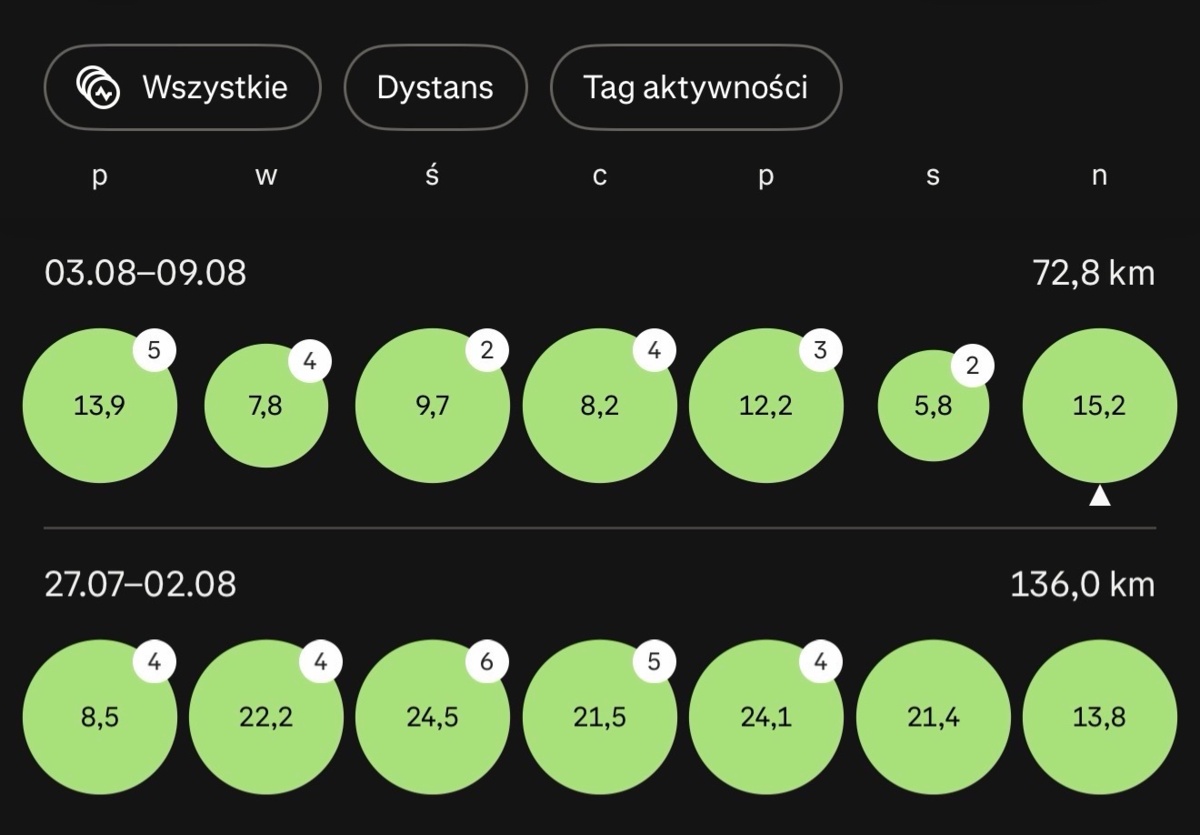This screenshot has height=835, width=1200.
Task: Open the Wszystkie activity type filter
Action: point(182,87)
